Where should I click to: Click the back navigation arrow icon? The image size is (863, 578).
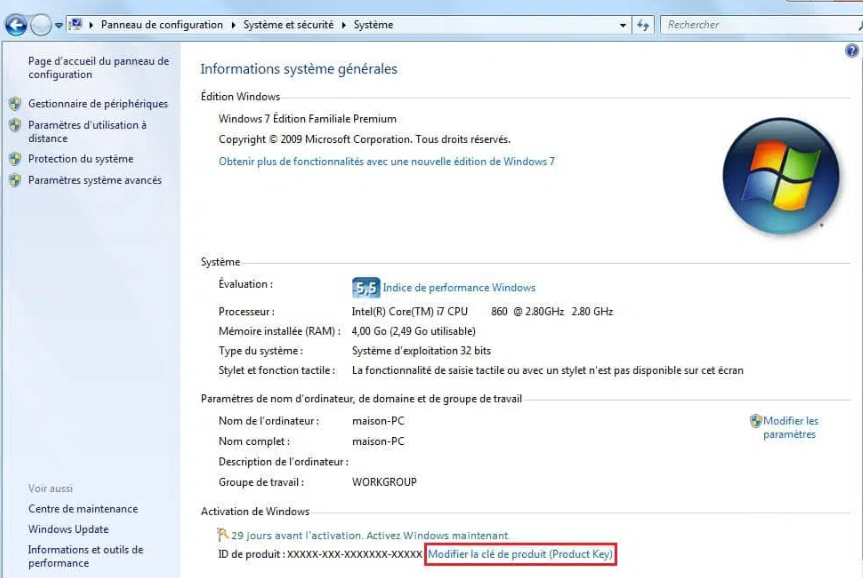tap(14, 25)
